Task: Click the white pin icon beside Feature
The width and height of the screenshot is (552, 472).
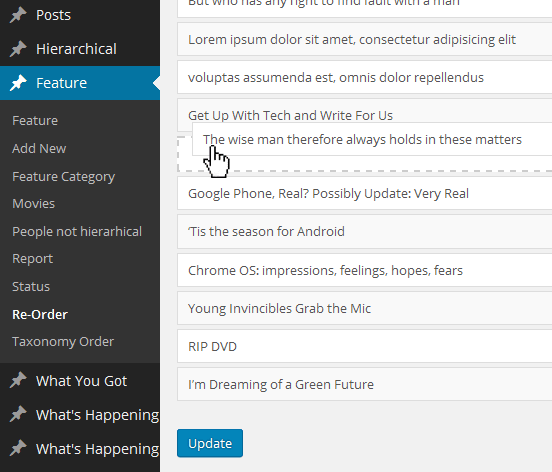Action: click(x=18, y=83)
